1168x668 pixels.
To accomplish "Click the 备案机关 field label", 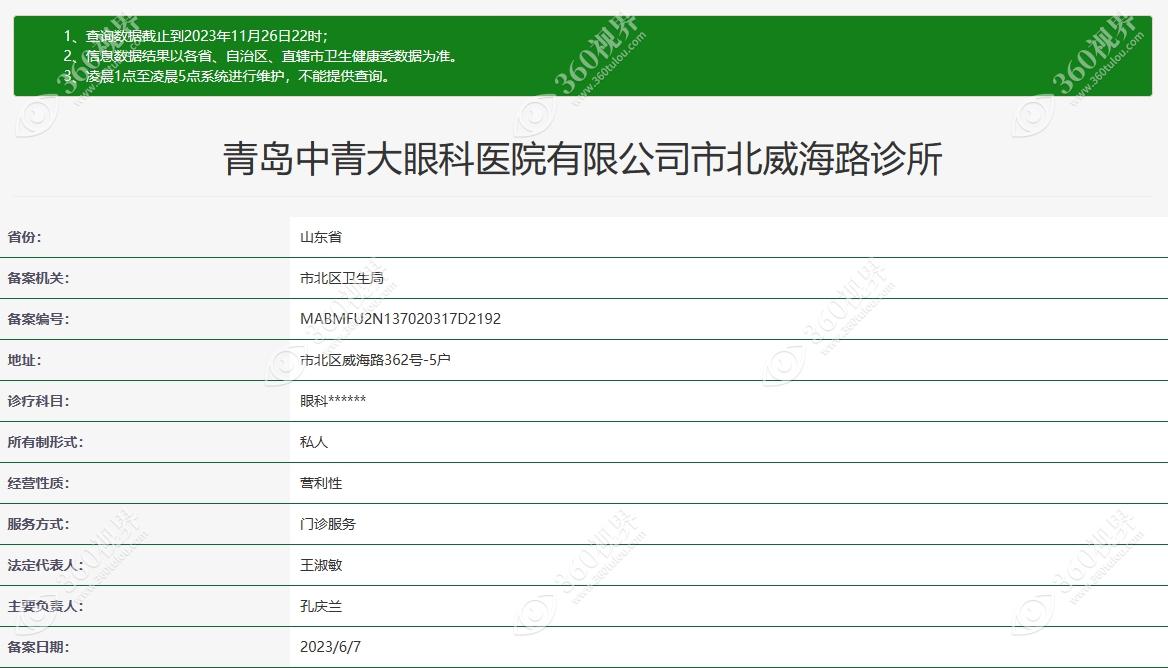I will click(x=38, y=278).
